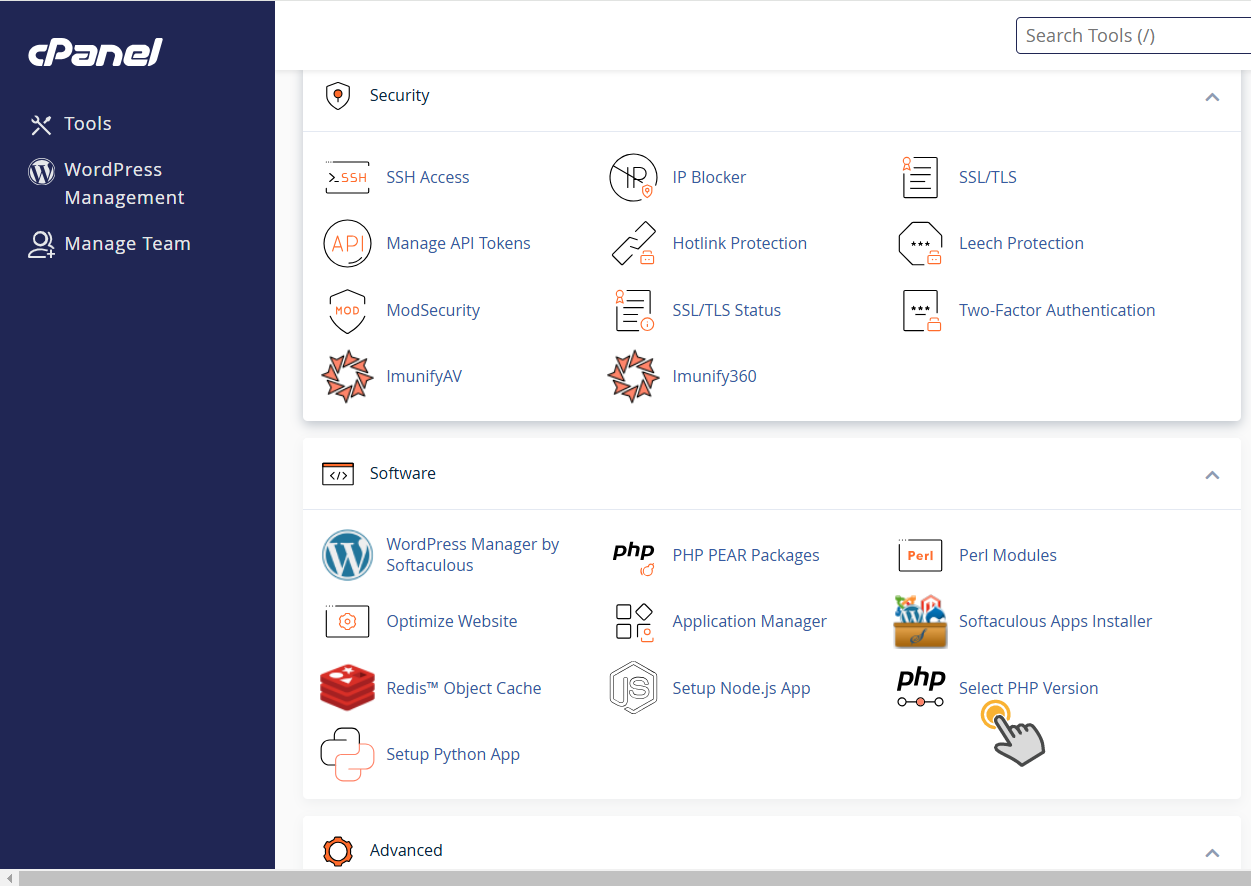Collapse the Security section chevron
Screen dimensions: 1251x886
tap(1212, 97)
